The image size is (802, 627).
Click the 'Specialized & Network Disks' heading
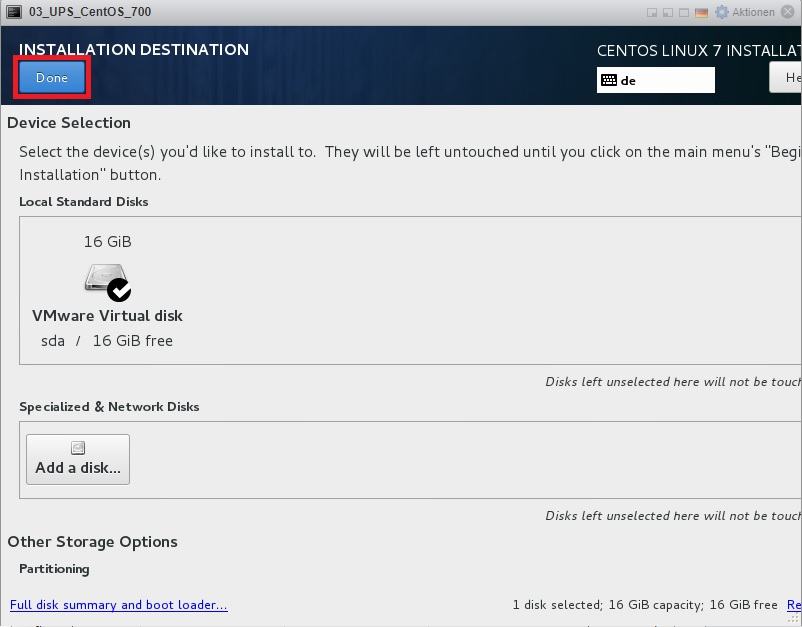coord(109,407)
